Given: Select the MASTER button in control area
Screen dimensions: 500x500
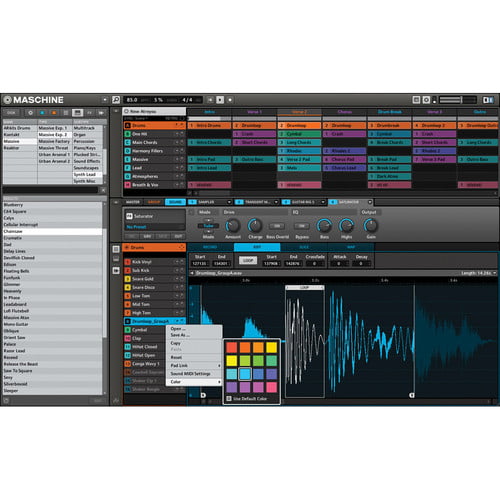Looking at the screenshot, I should point(133,202).
